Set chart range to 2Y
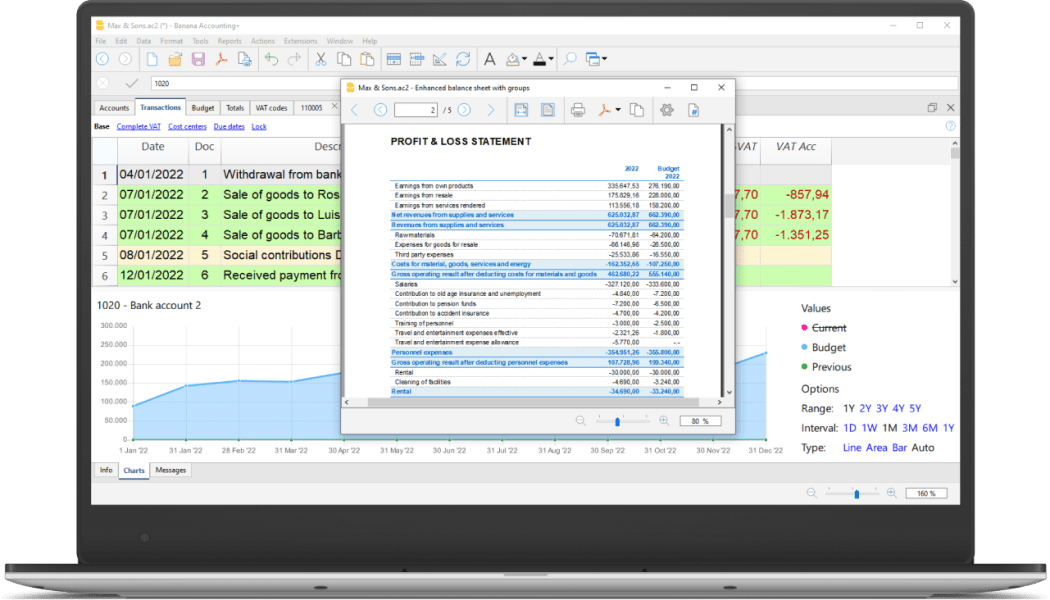 pos(865,408)
